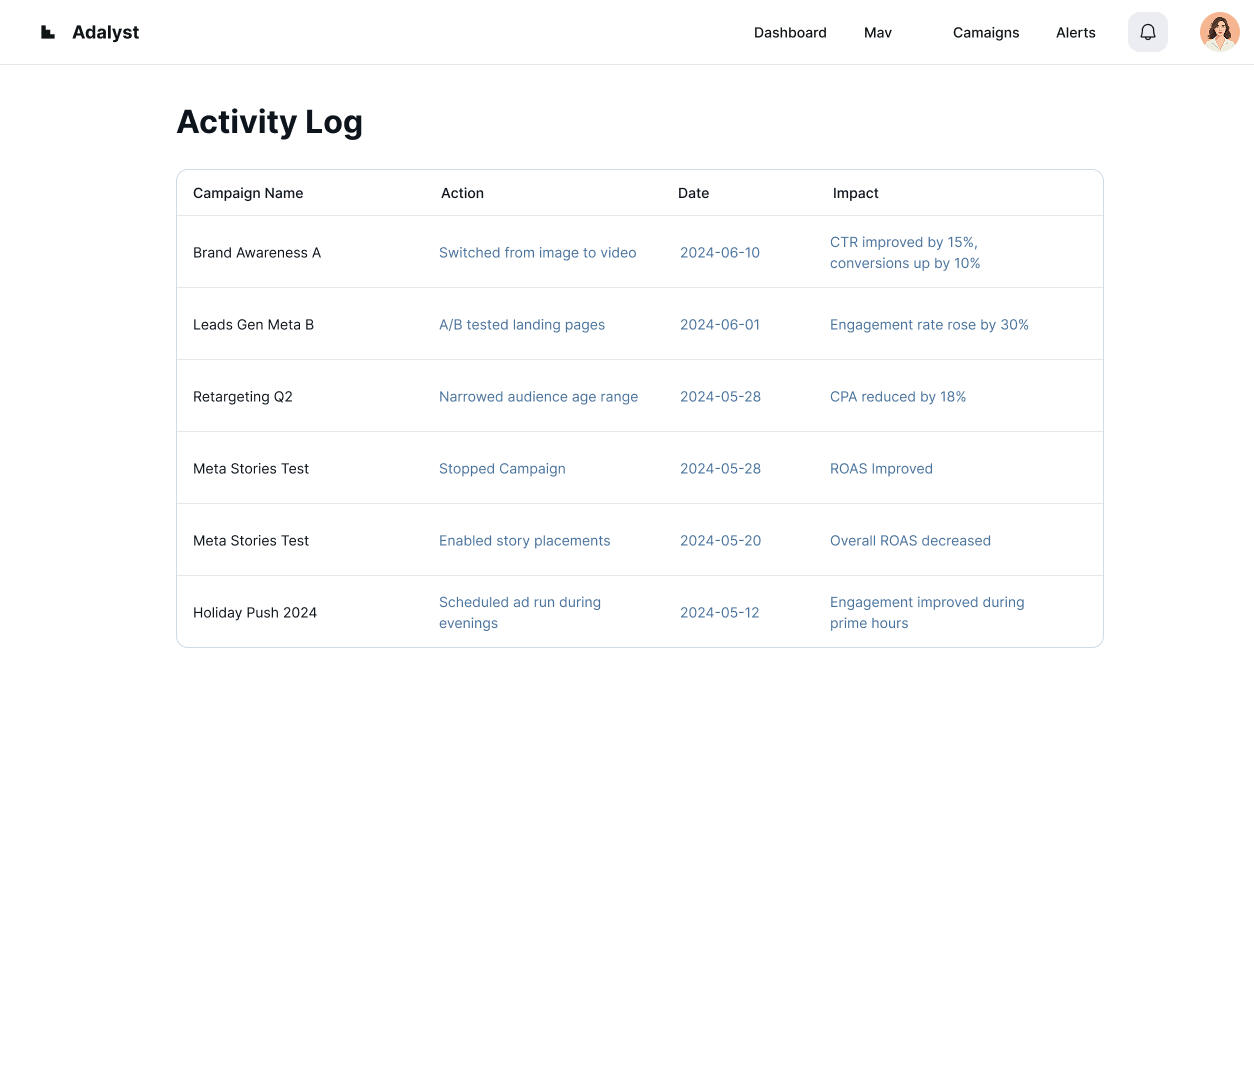The width and height of the screenshot is (1254, 1067).
Task: Click 'A/B tested landing pages' link
Action: 521,325
